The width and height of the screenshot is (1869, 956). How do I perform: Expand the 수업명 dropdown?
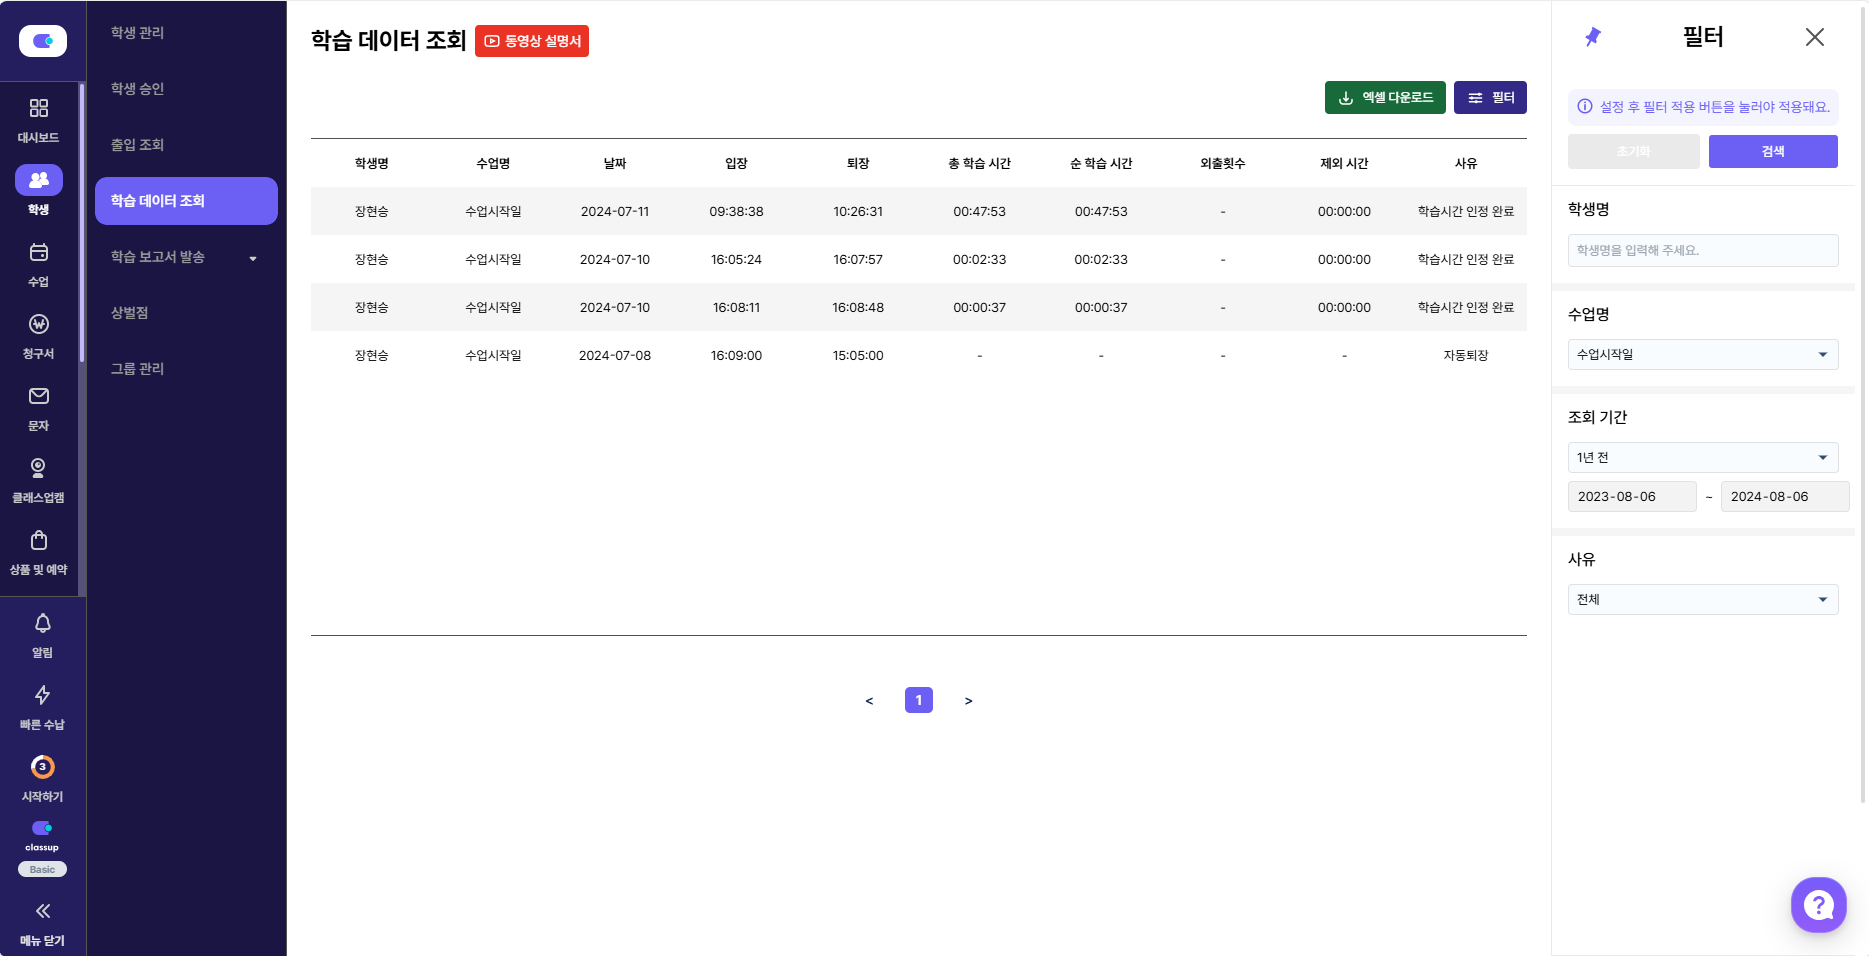click(1702, 355)
